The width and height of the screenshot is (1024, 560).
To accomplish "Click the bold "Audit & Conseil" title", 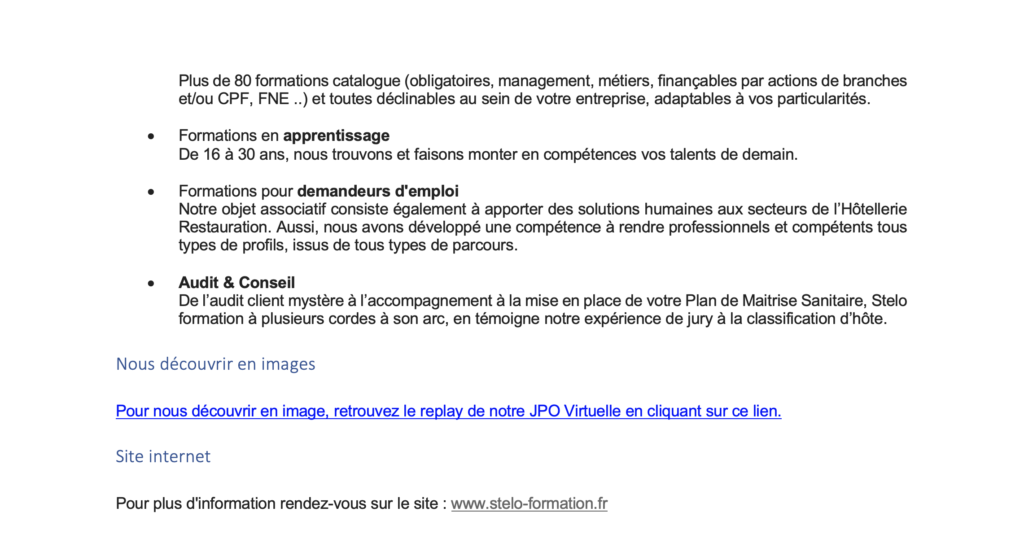I will point(237,283).
